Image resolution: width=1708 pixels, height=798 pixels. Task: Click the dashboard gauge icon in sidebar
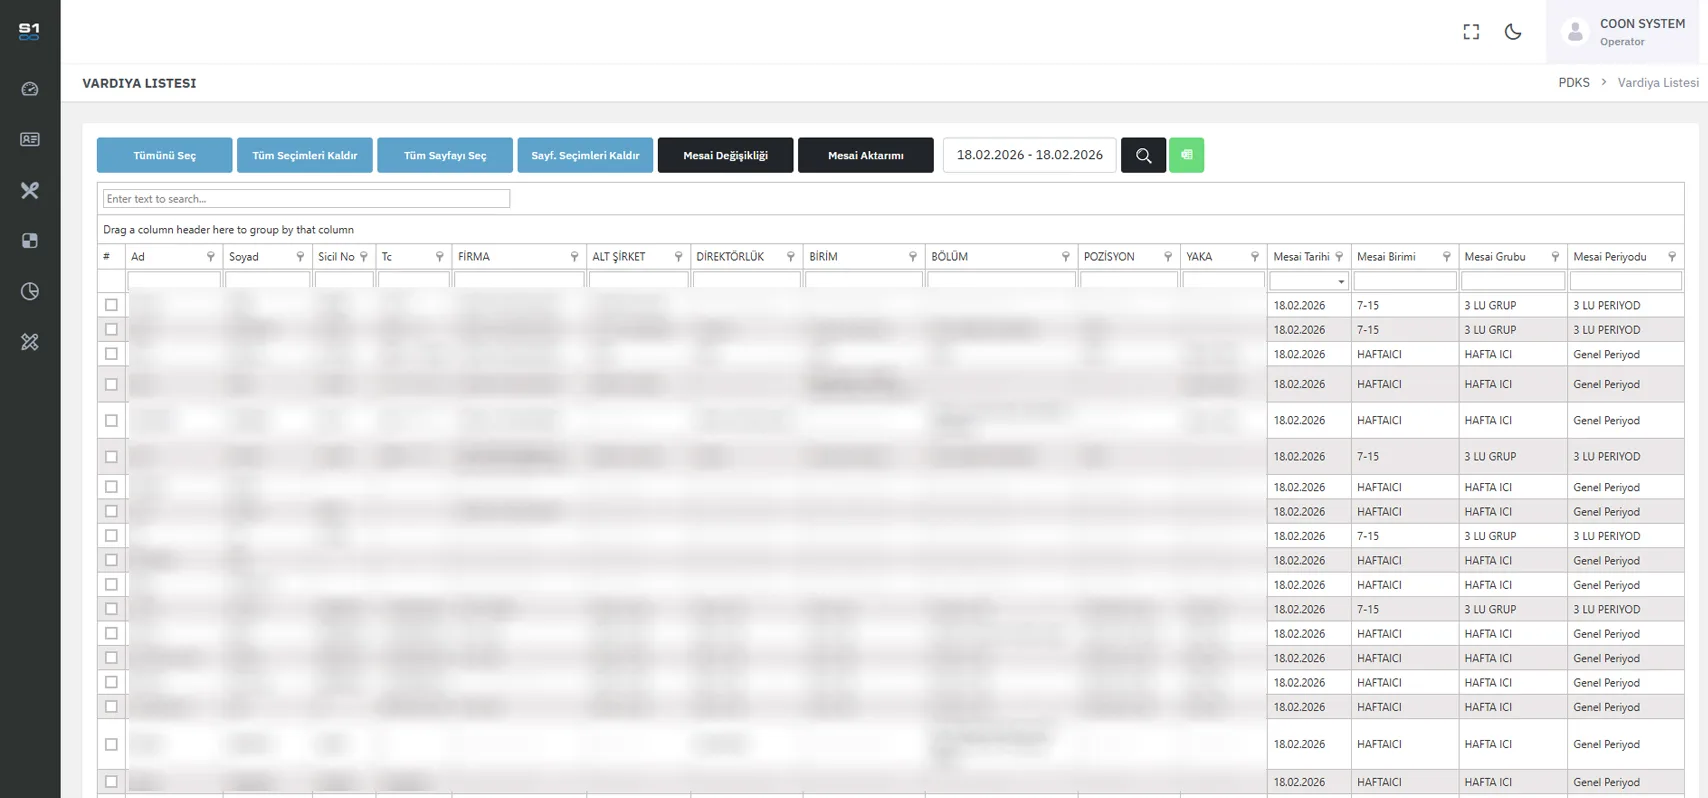click(30, 89)
